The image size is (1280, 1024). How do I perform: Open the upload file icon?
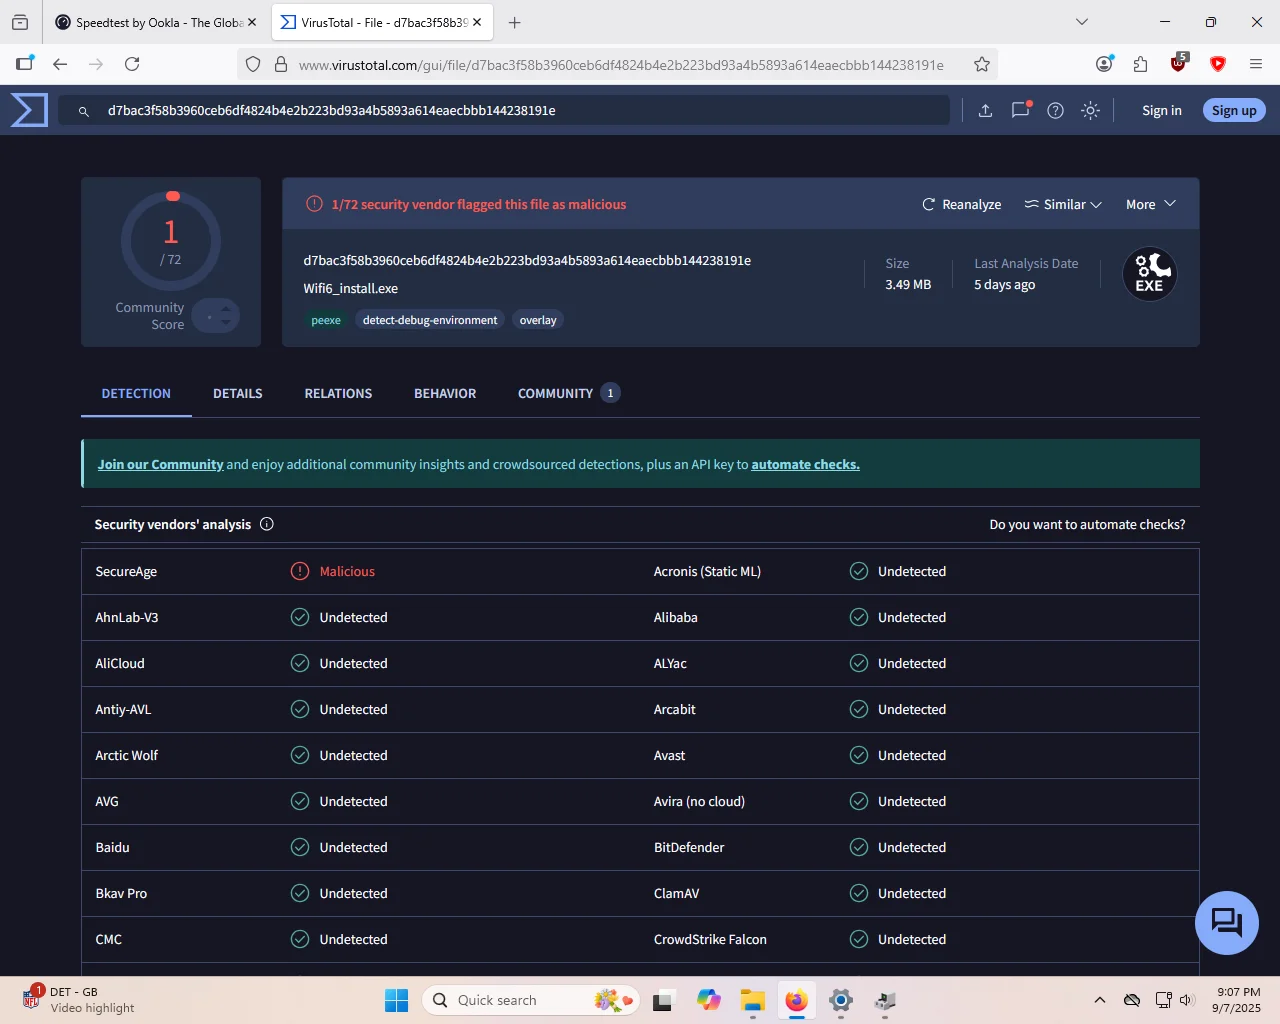pos(985,111)
